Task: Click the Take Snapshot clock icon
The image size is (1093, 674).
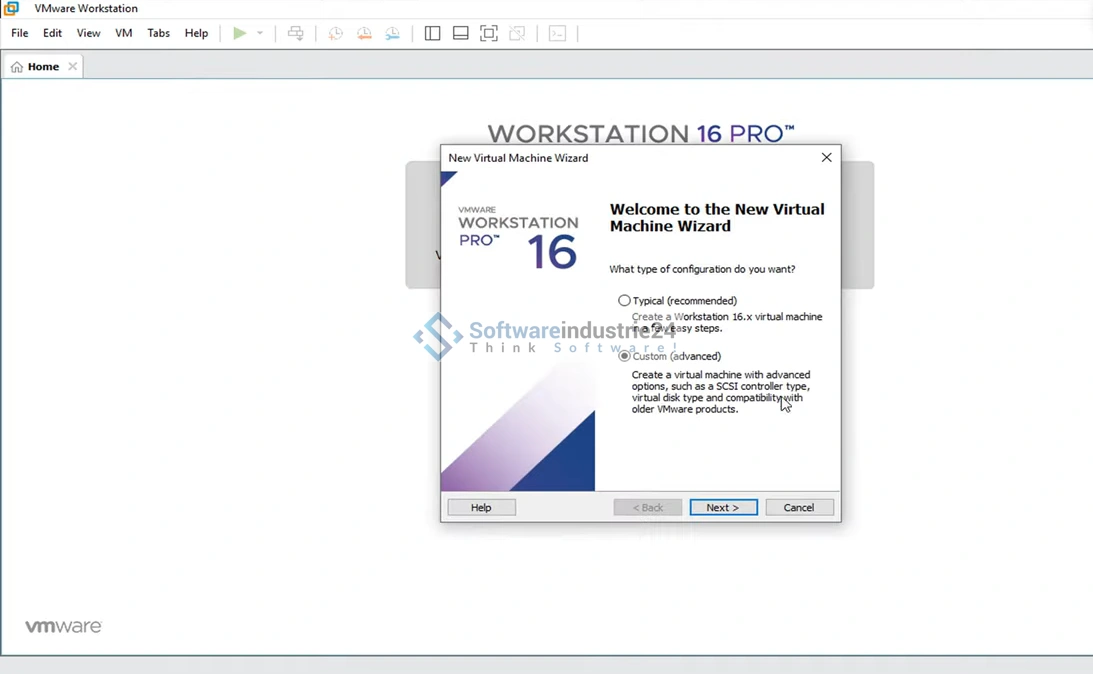Action: (335, 33)
